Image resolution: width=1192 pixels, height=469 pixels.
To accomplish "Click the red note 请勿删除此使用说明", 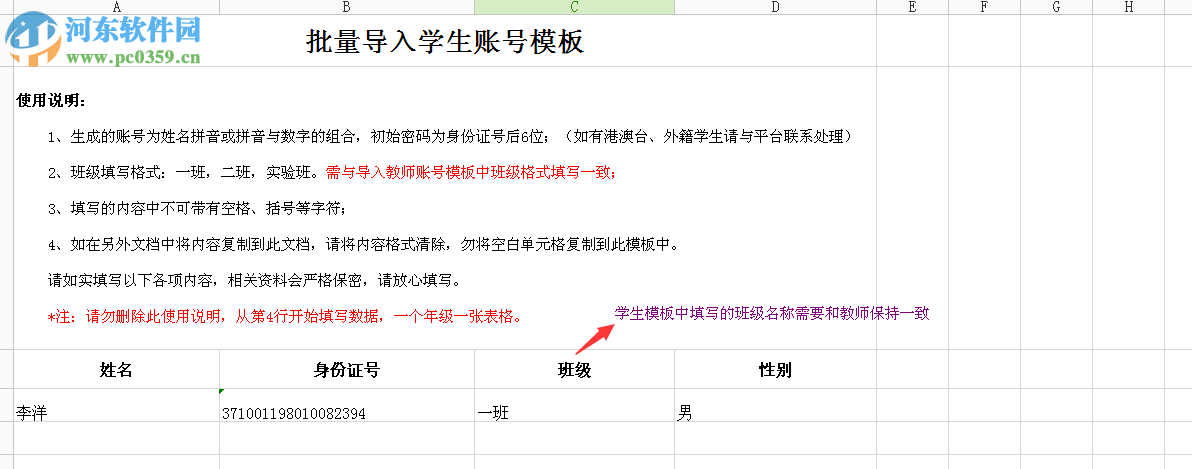I will point(285,317).
